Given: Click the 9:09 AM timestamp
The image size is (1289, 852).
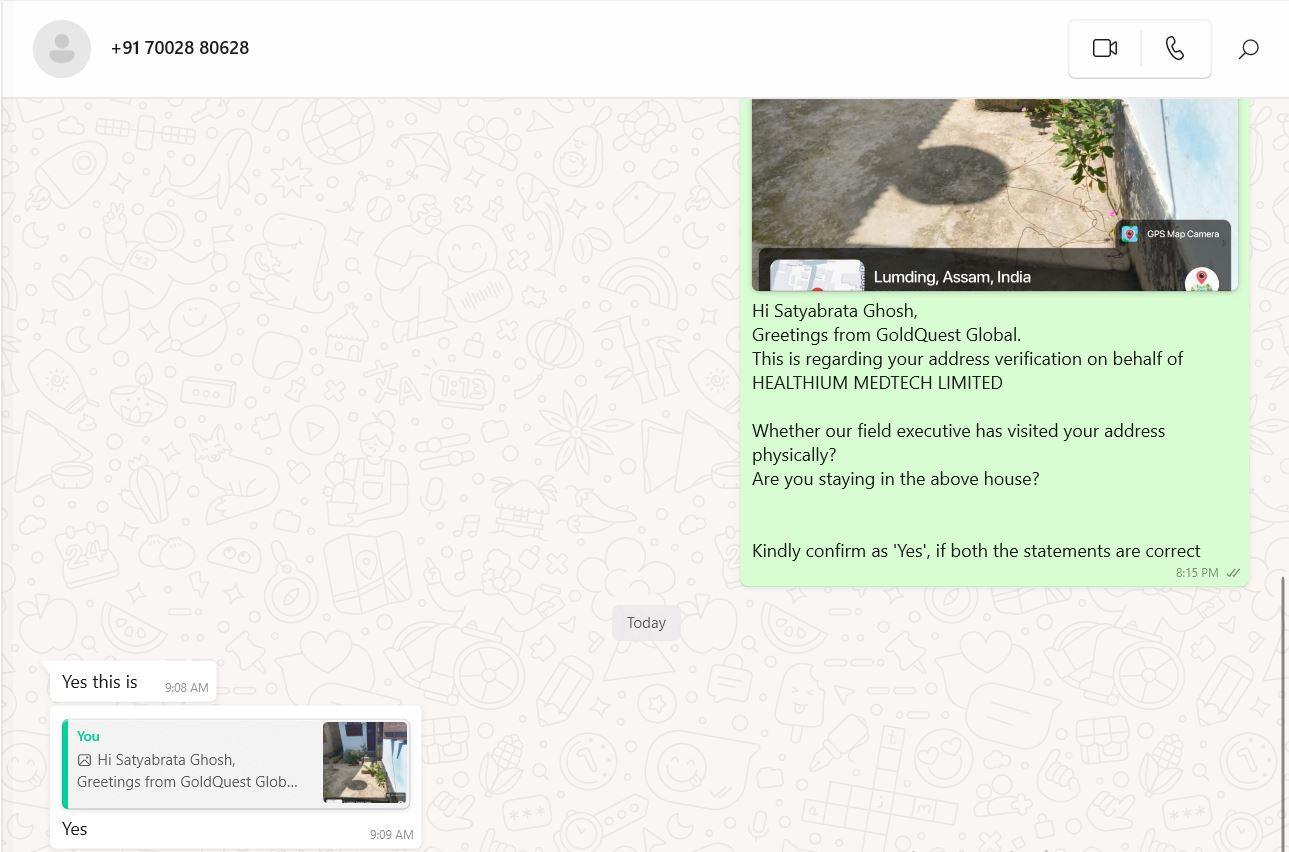Looking at the screenshot, I should click(x=391, y=835).
